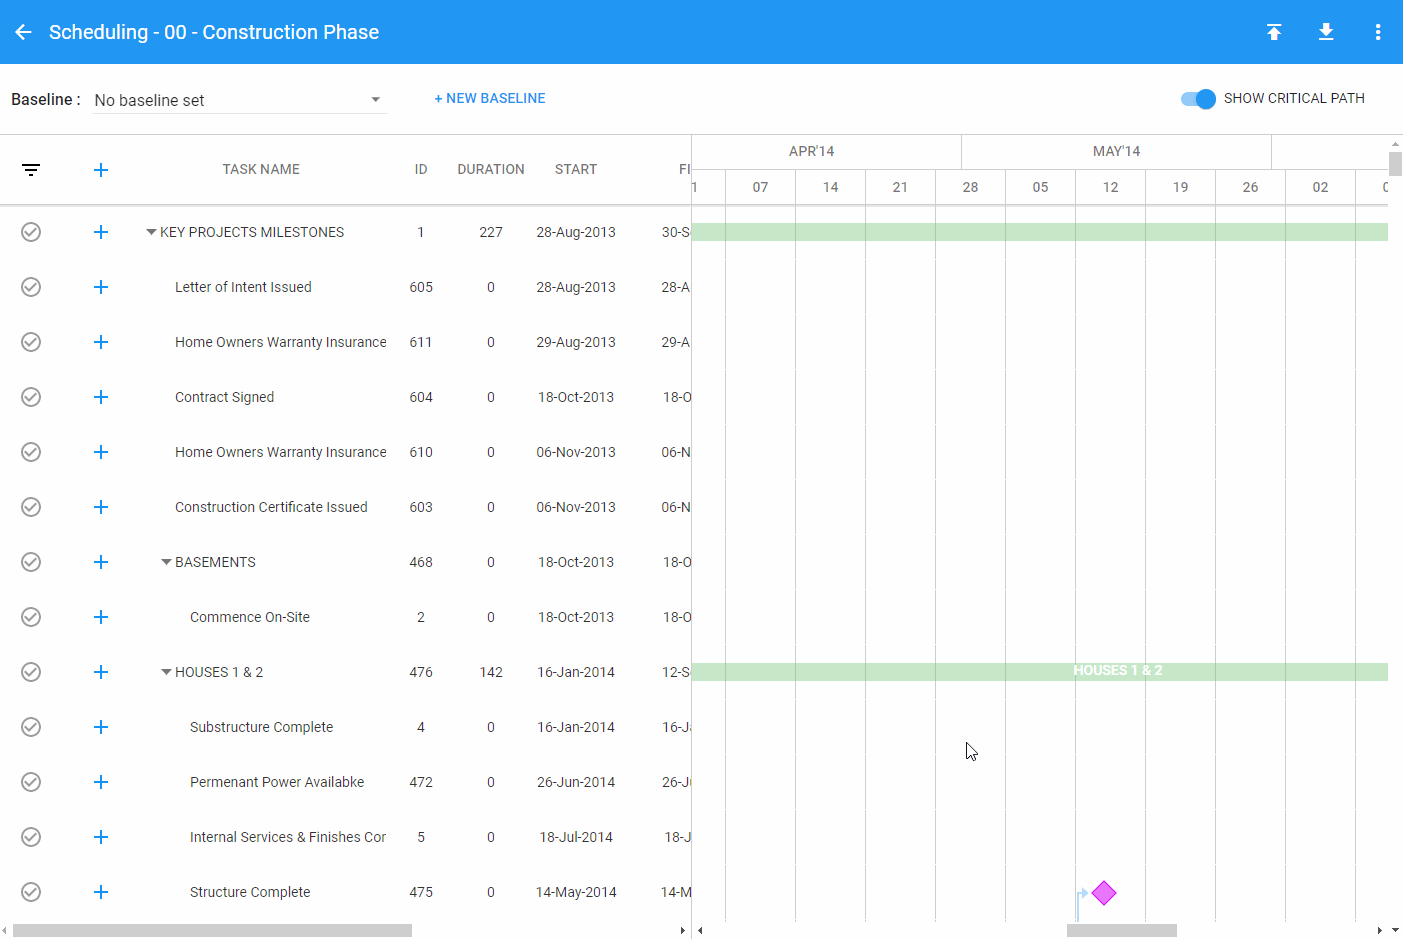Click the START column header
1403x939 pixels.
(576, 169)
